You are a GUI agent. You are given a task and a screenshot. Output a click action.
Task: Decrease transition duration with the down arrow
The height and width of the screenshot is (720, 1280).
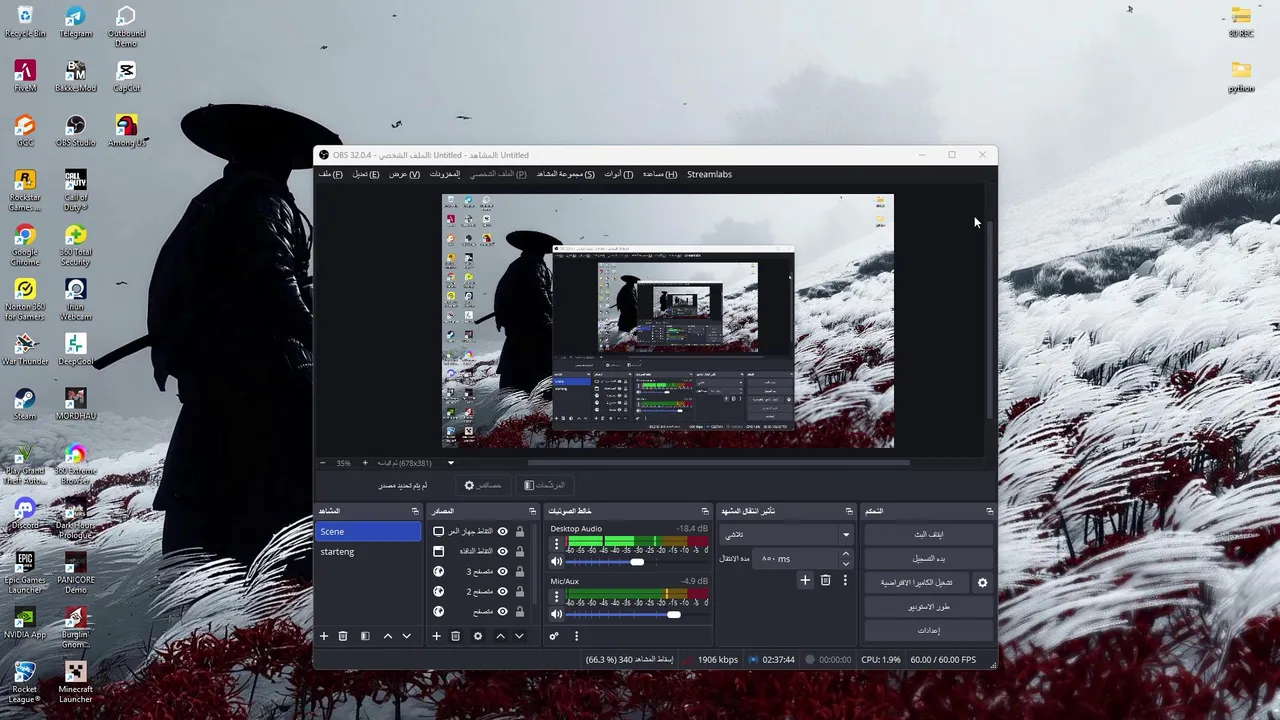coord(846,564)
